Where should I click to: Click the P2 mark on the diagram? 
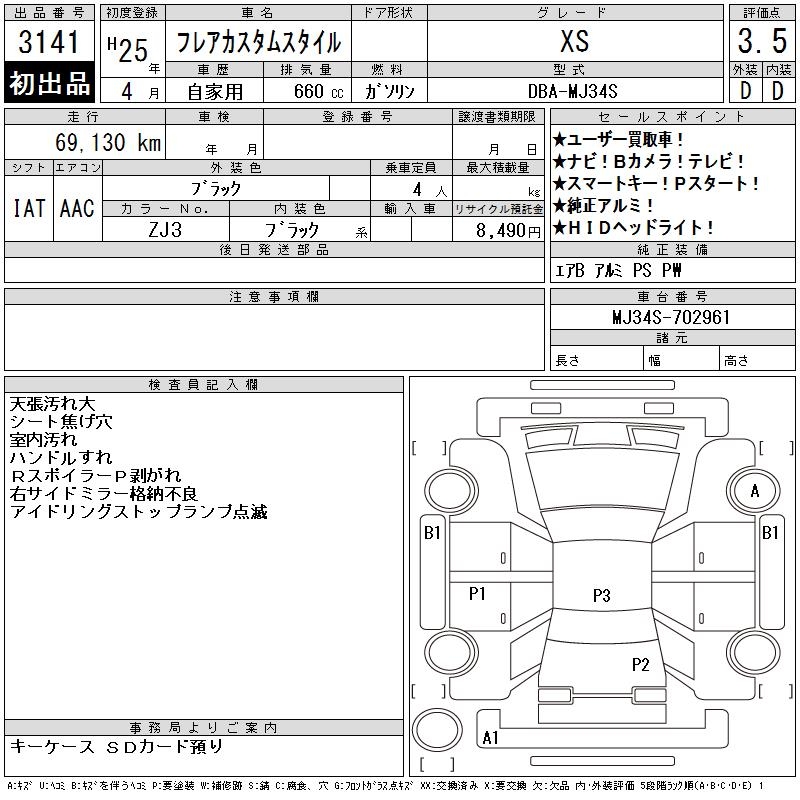pyautogui.click(x=640, y=665)
